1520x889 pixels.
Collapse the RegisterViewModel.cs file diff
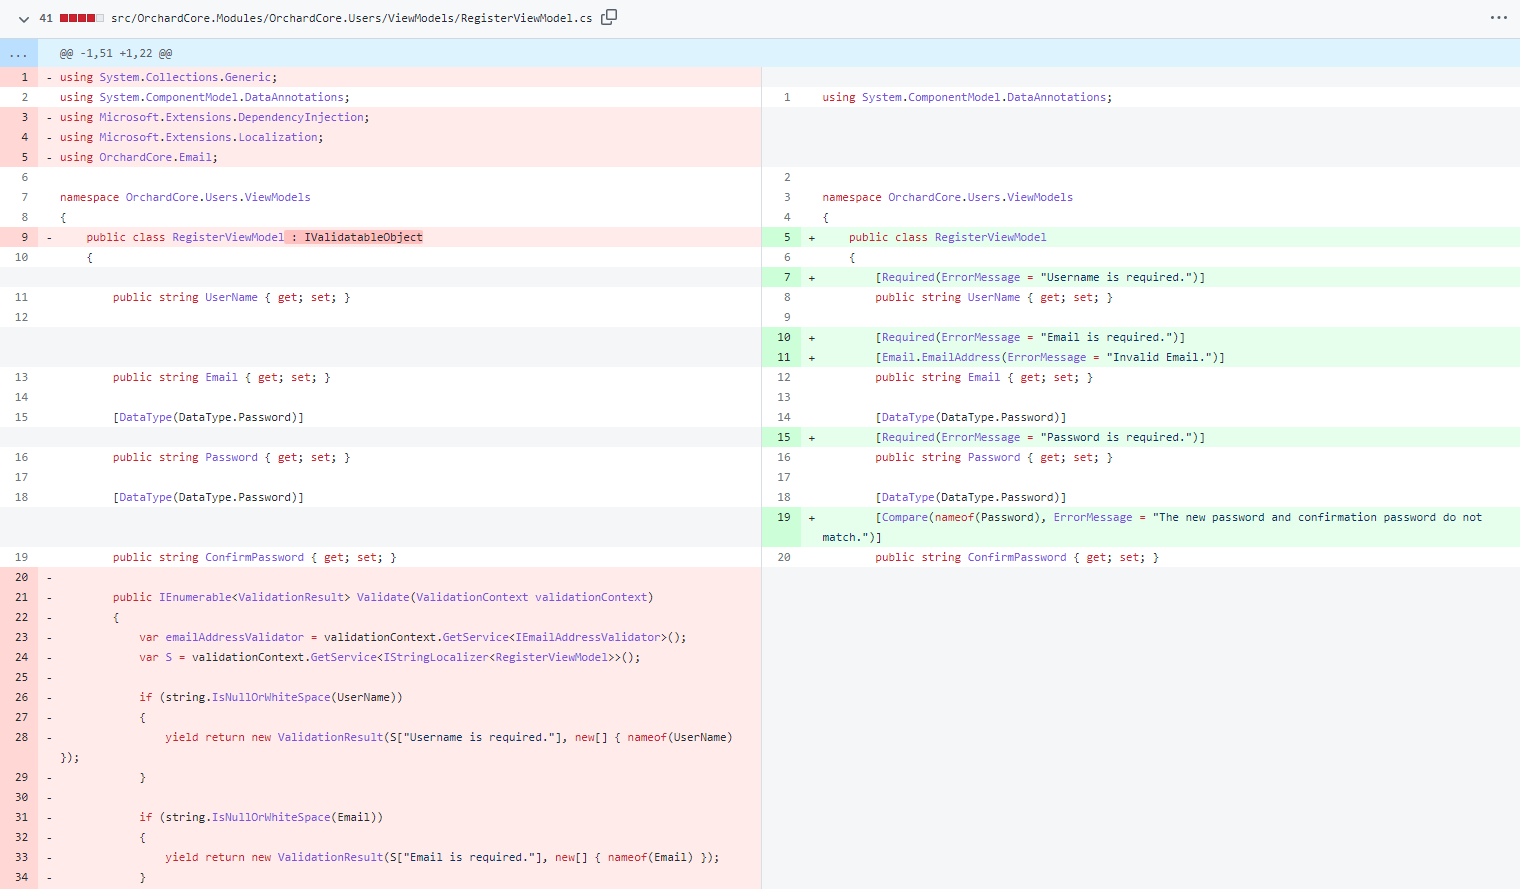pos(24,18)
